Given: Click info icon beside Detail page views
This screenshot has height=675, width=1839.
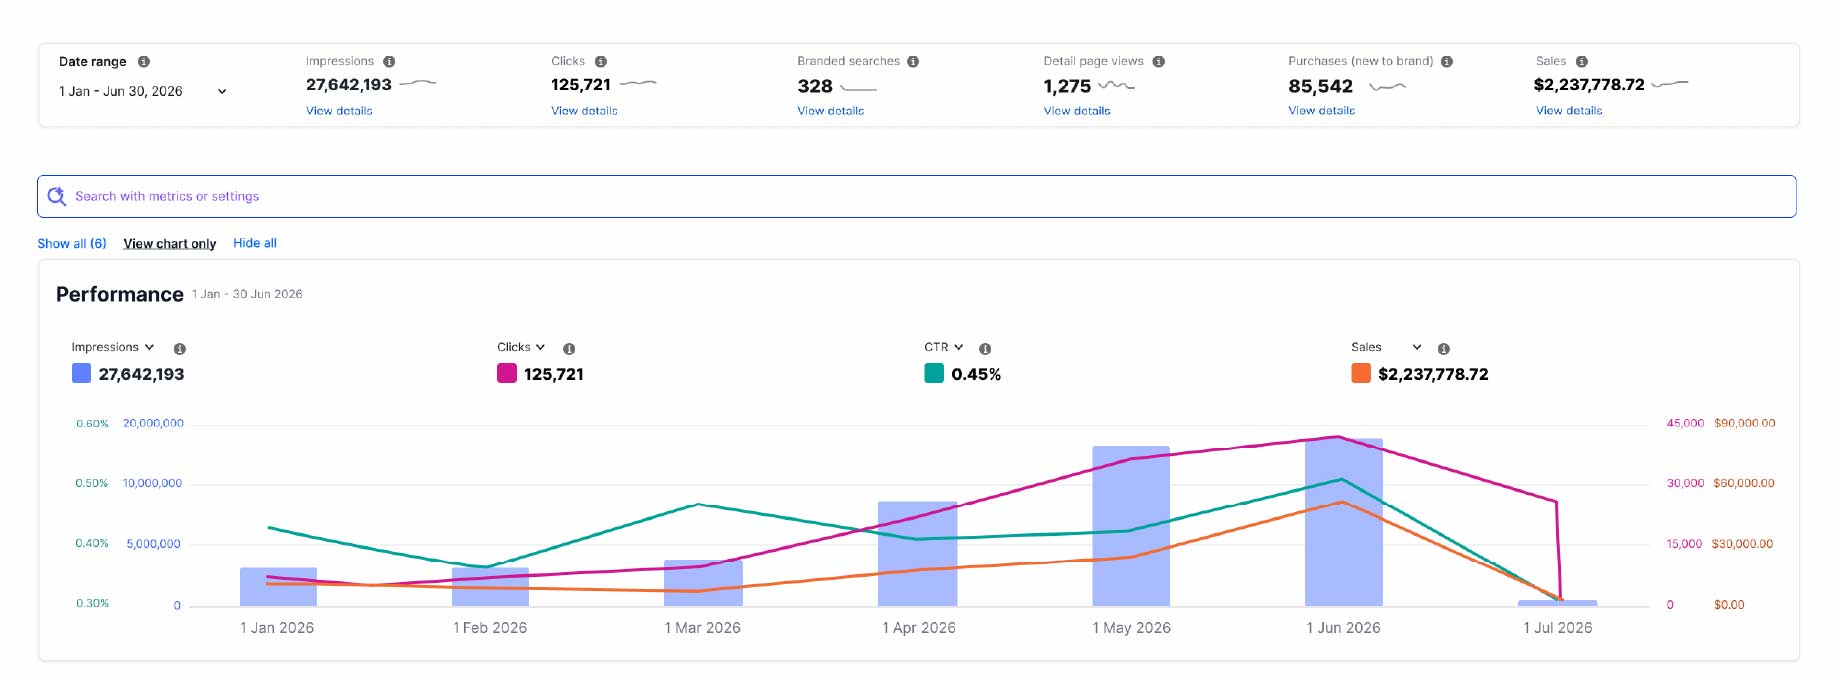Looking at the screenshot, I should (1159, 61).
